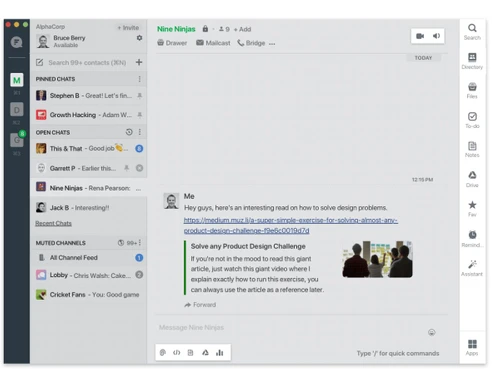
Task: Open the All Channel Feed
Action: 89,258
